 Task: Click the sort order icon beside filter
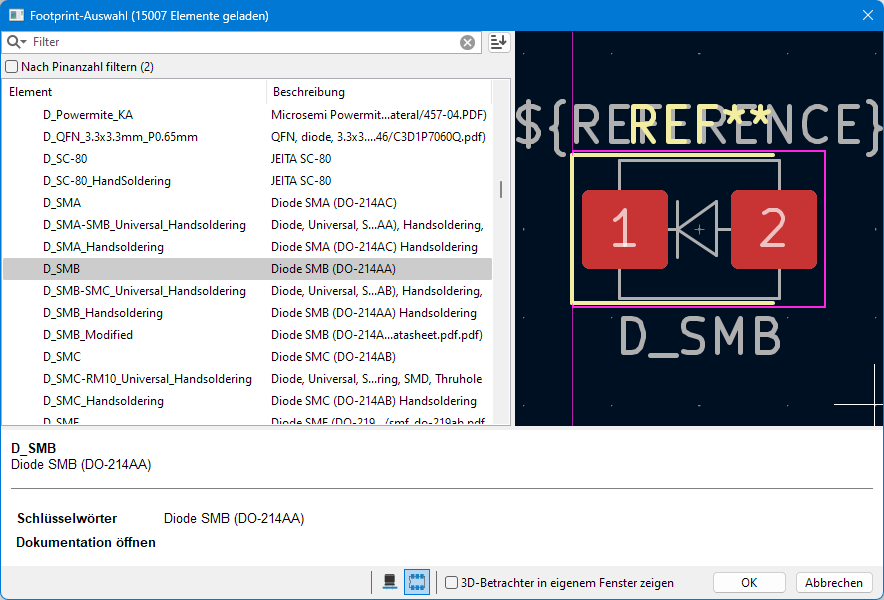[498, 42]
